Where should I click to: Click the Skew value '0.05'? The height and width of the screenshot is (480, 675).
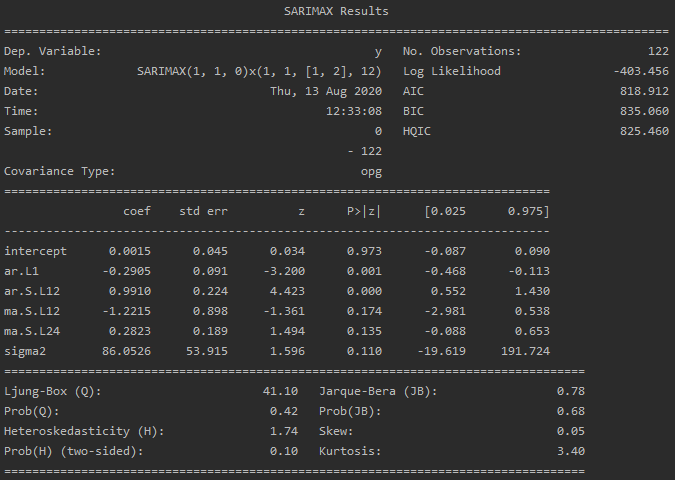[571, 431]
